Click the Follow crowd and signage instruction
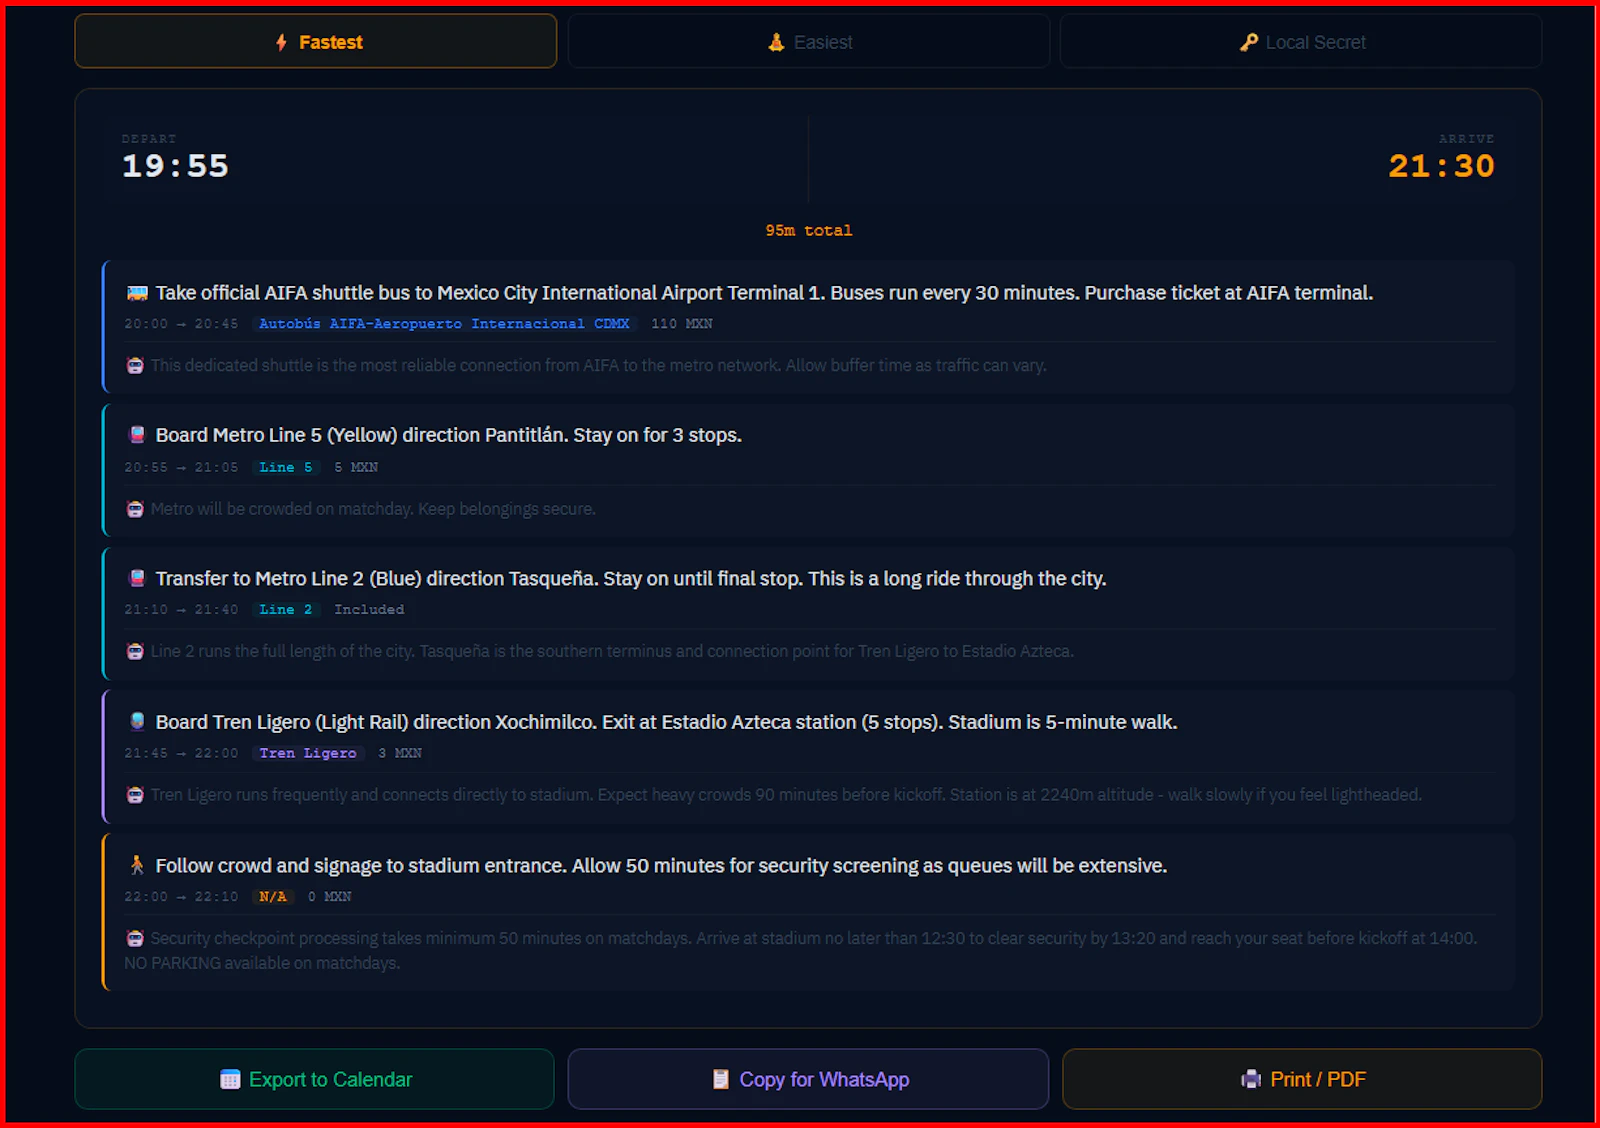 tap(661, 865)
